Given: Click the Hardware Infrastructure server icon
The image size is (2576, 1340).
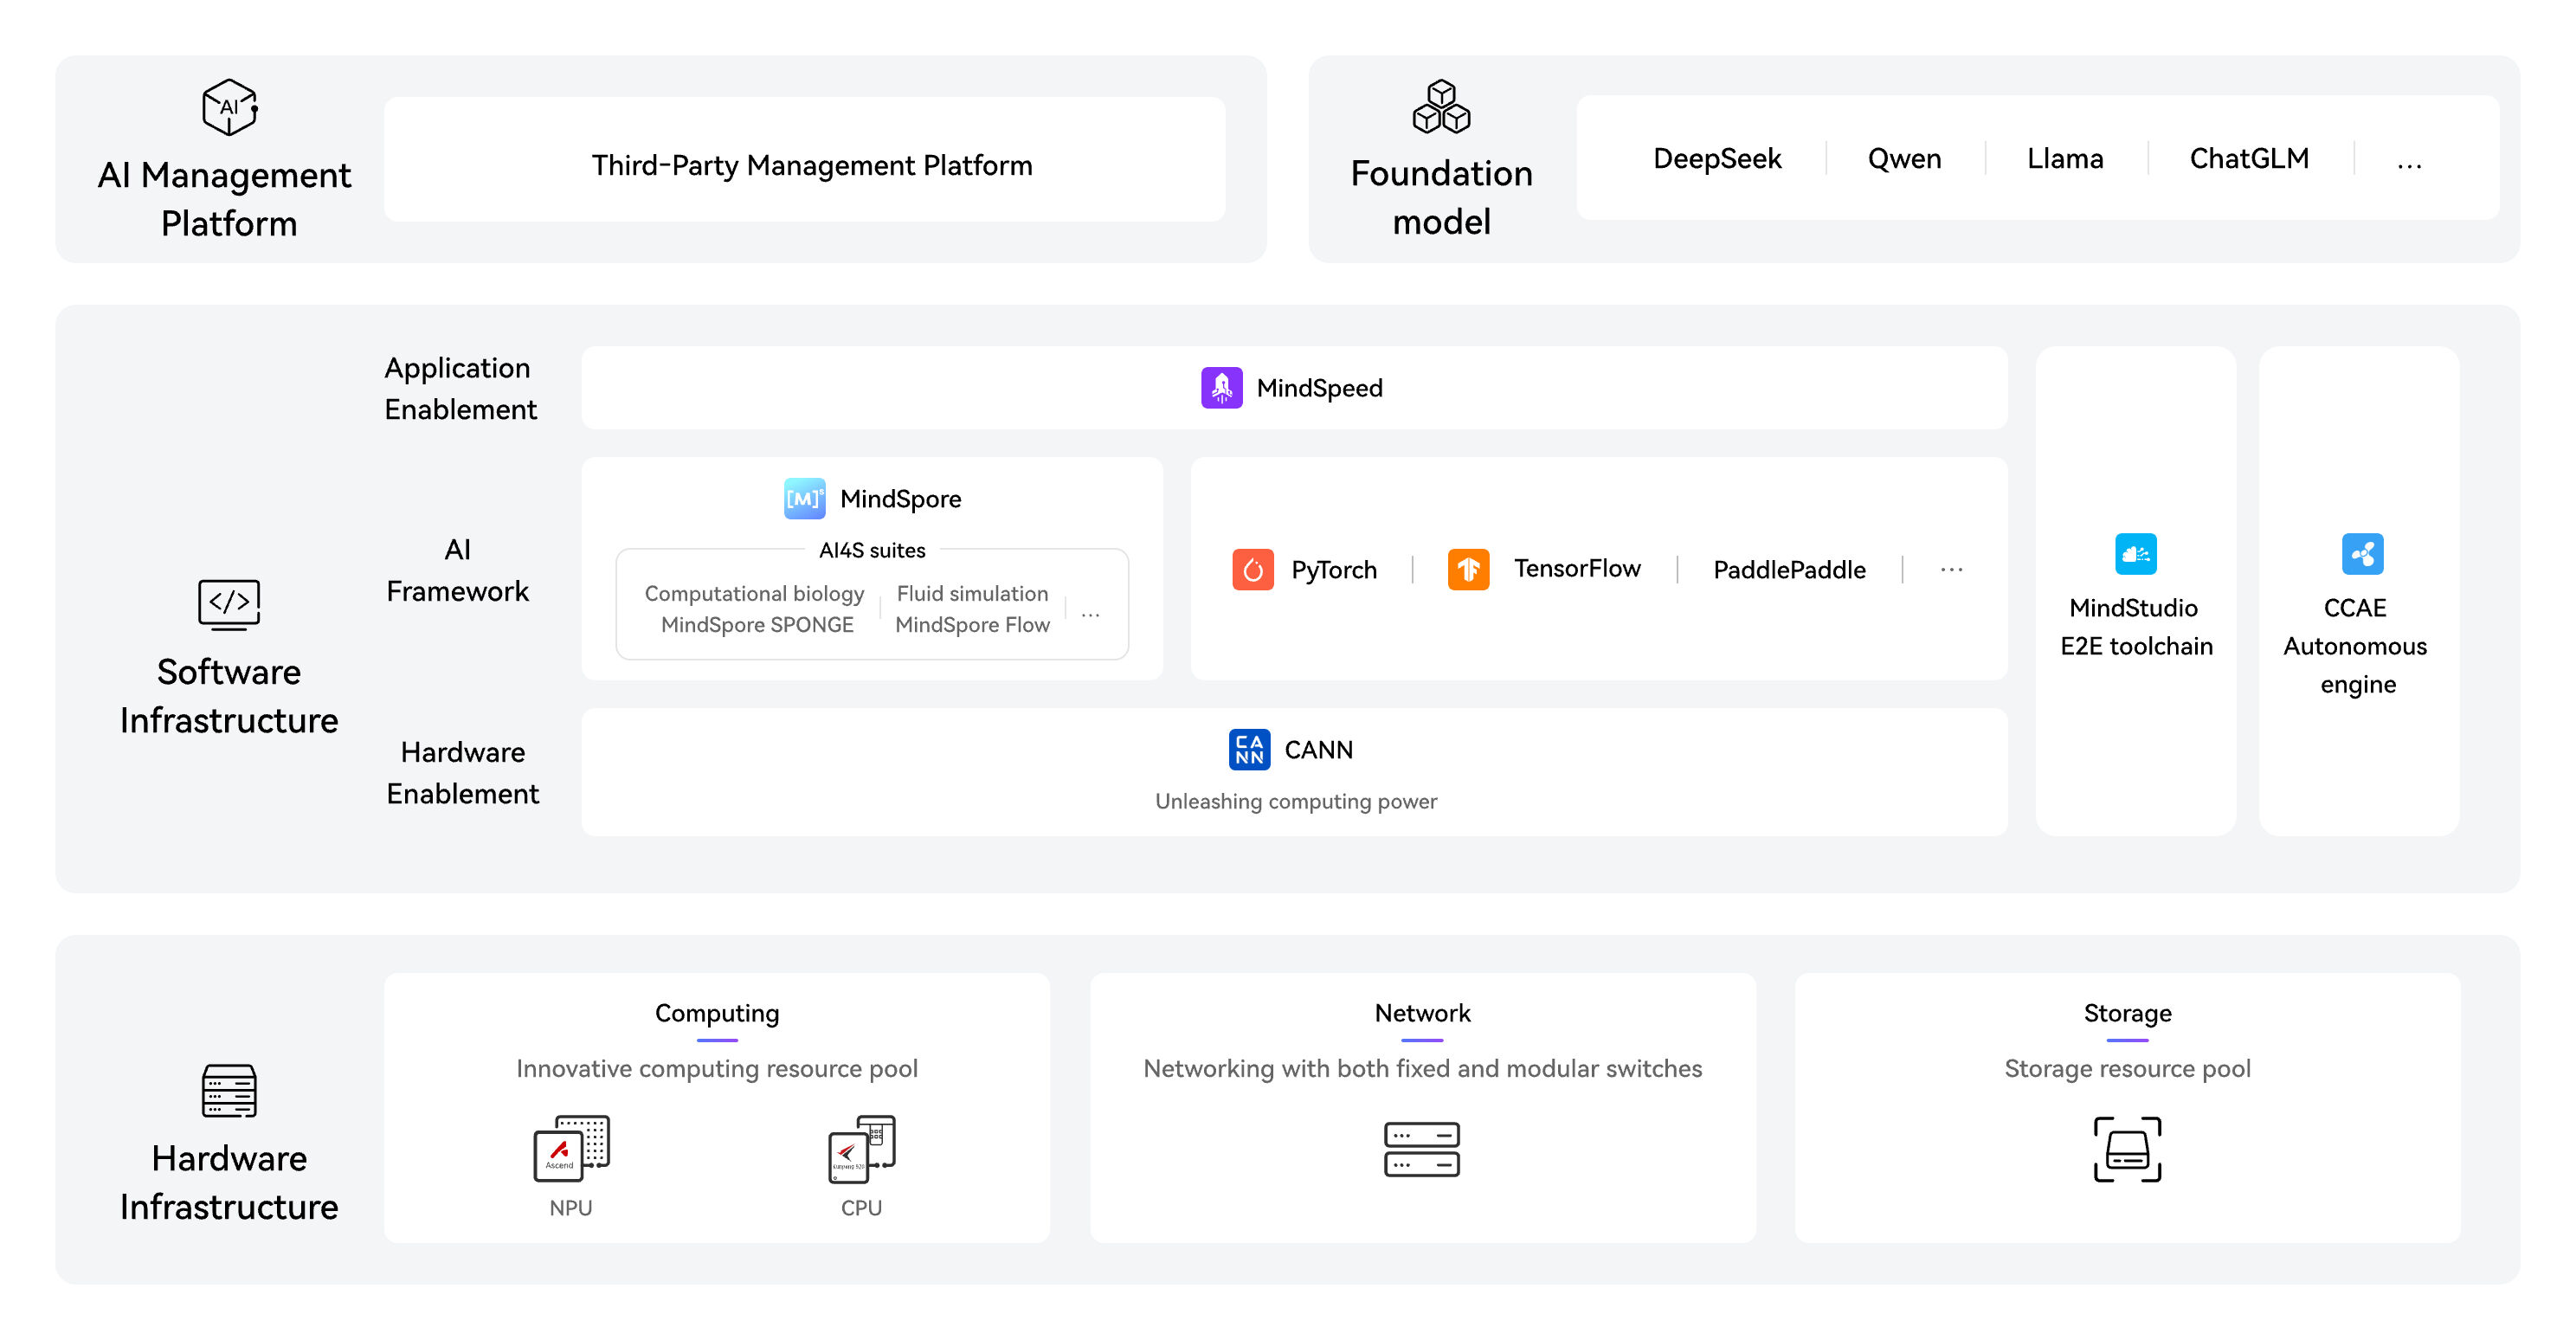Looking at the screenshot, I should 229,1090.
